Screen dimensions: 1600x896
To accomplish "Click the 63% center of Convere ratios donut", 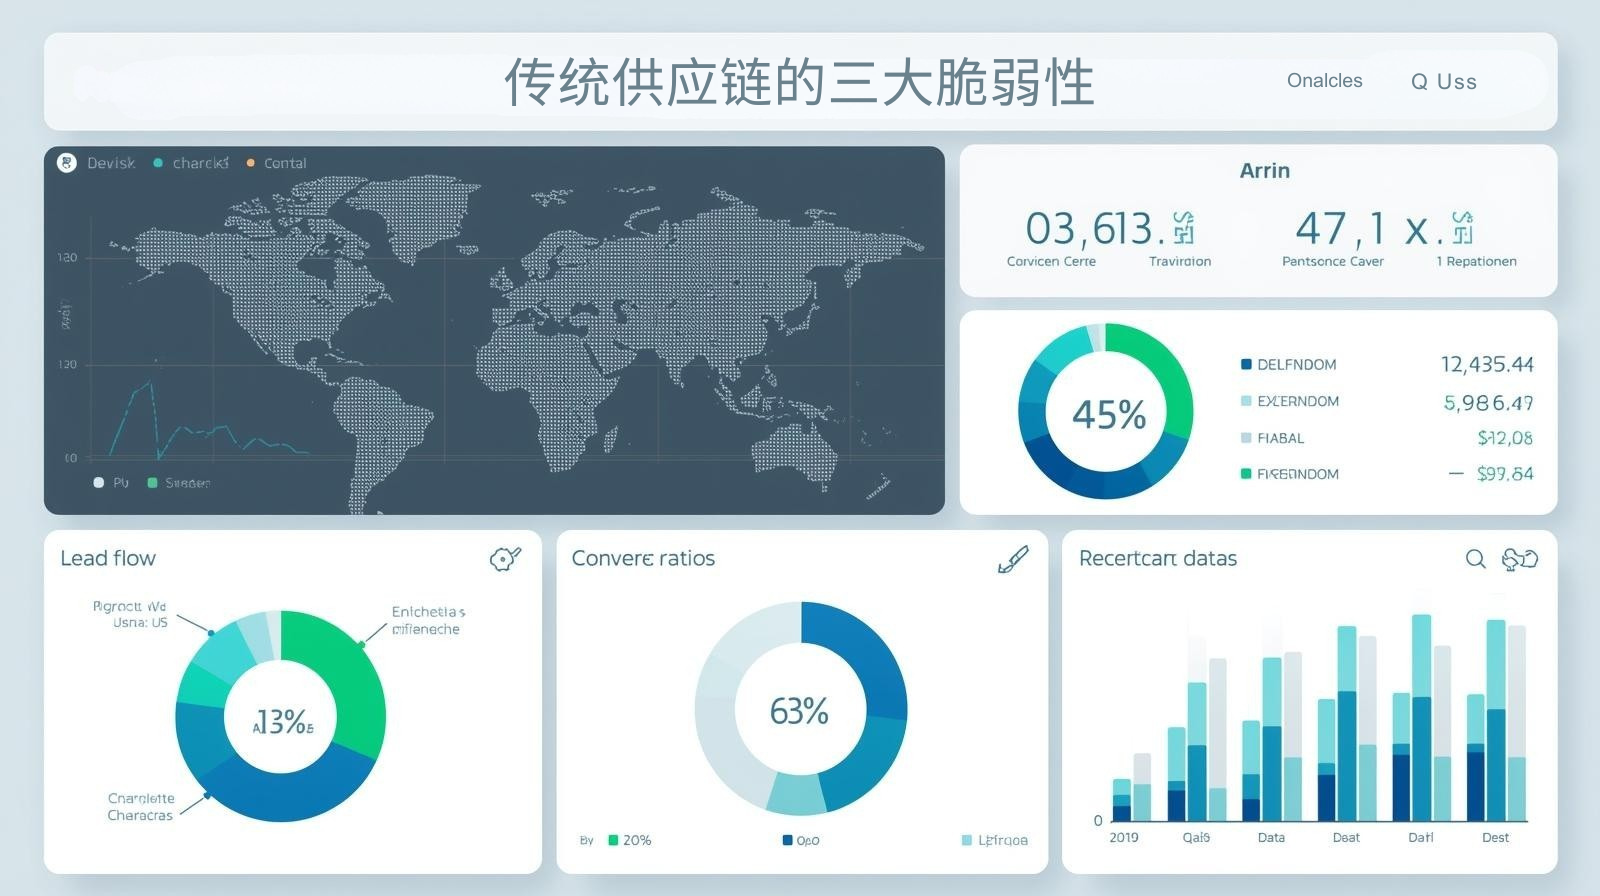I will (799, 711).
